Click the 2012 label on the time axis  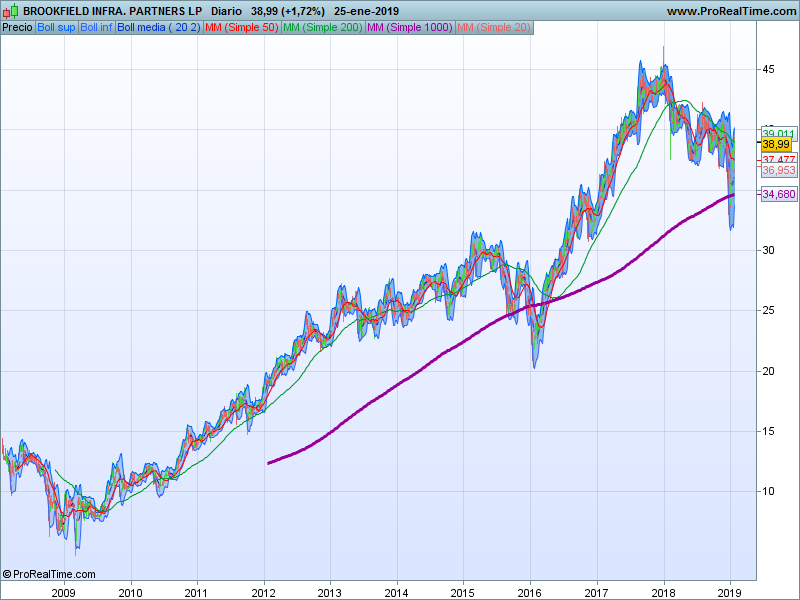(x=264, y=593)
